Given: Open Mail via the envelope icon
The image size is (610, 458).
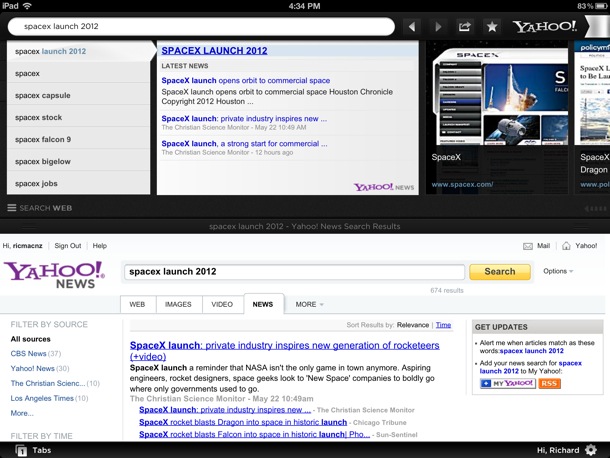Looking at the screenshot, I should point(528,246).
